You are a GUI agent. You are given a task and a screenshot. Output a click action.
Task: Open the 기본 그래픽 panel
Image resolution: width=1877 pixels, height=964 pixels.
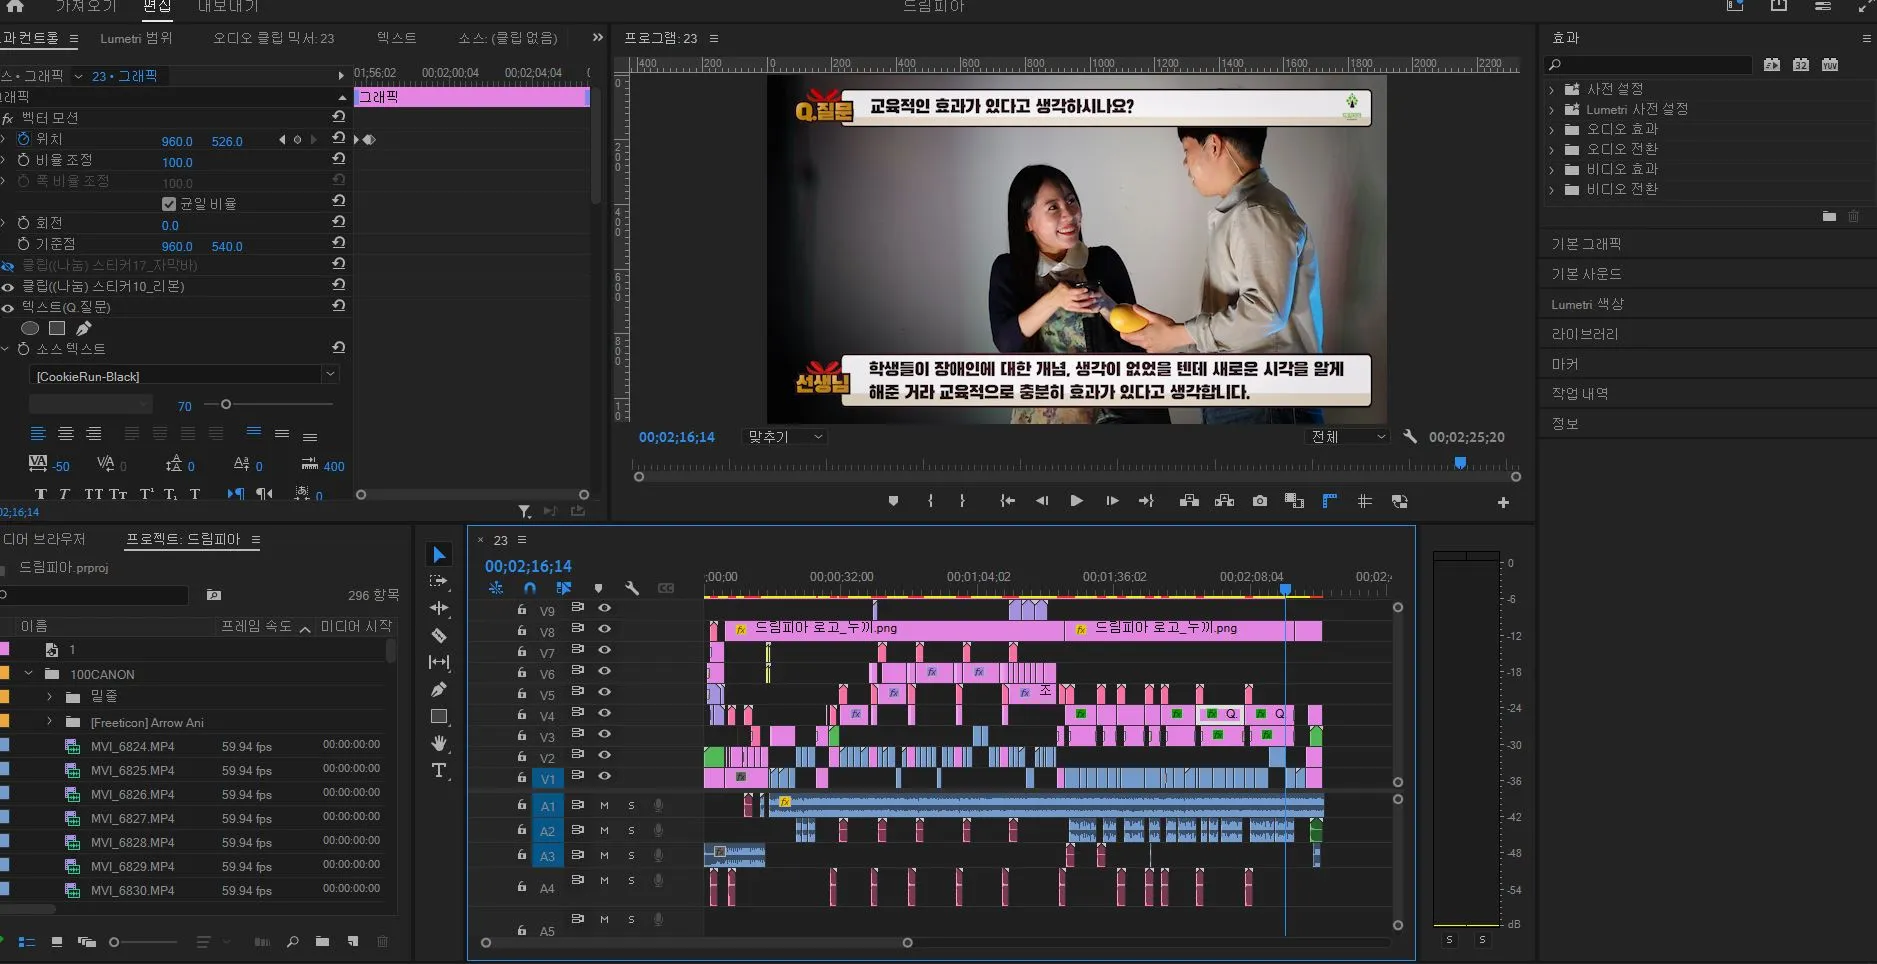point(1586,244)
